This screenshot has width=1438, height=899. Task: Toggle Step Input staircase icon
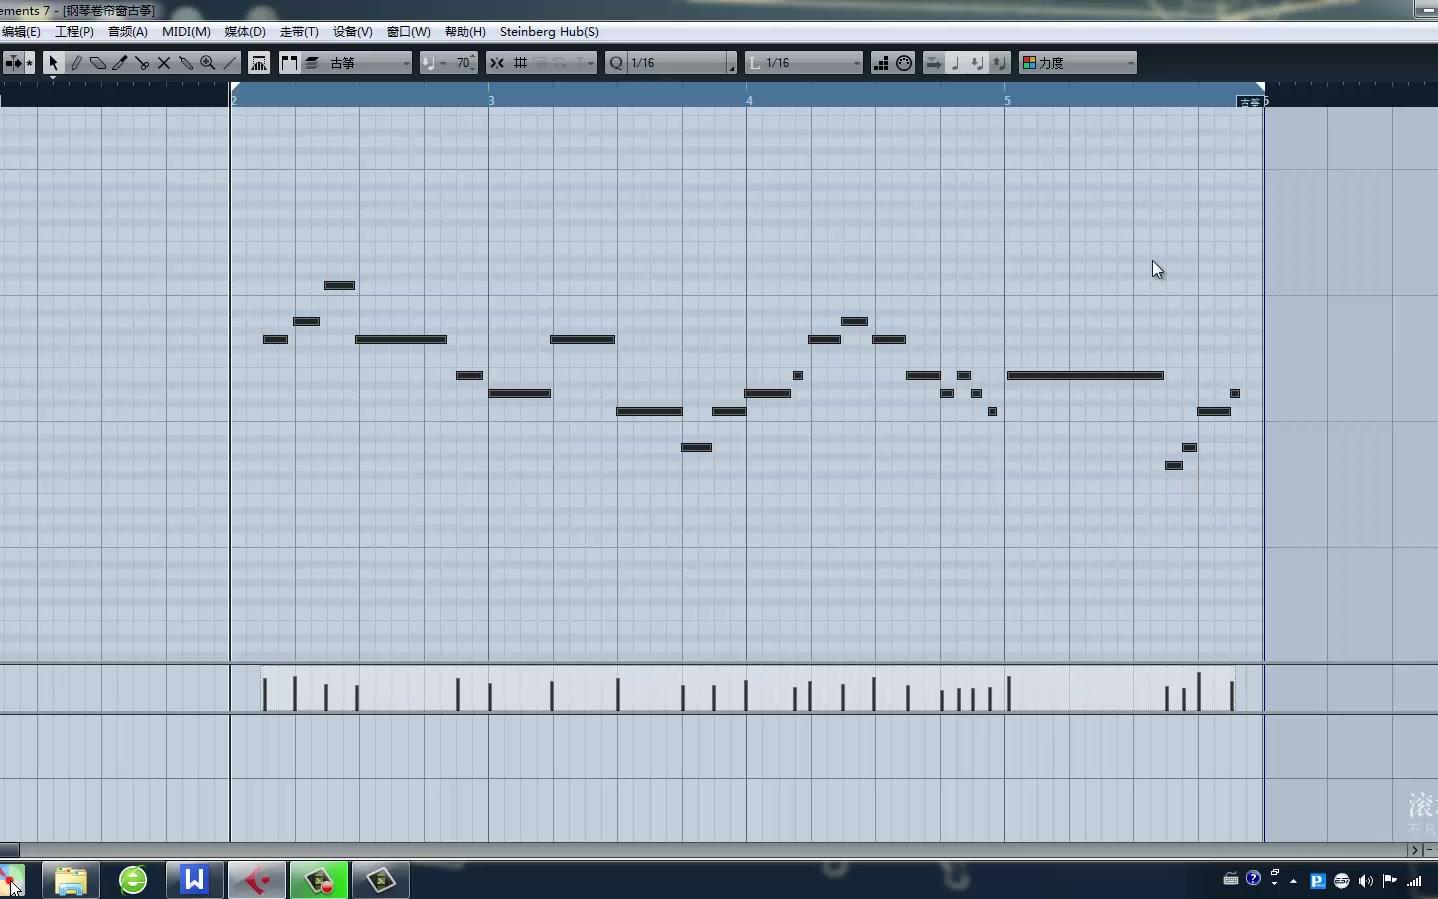coord(881,63)
